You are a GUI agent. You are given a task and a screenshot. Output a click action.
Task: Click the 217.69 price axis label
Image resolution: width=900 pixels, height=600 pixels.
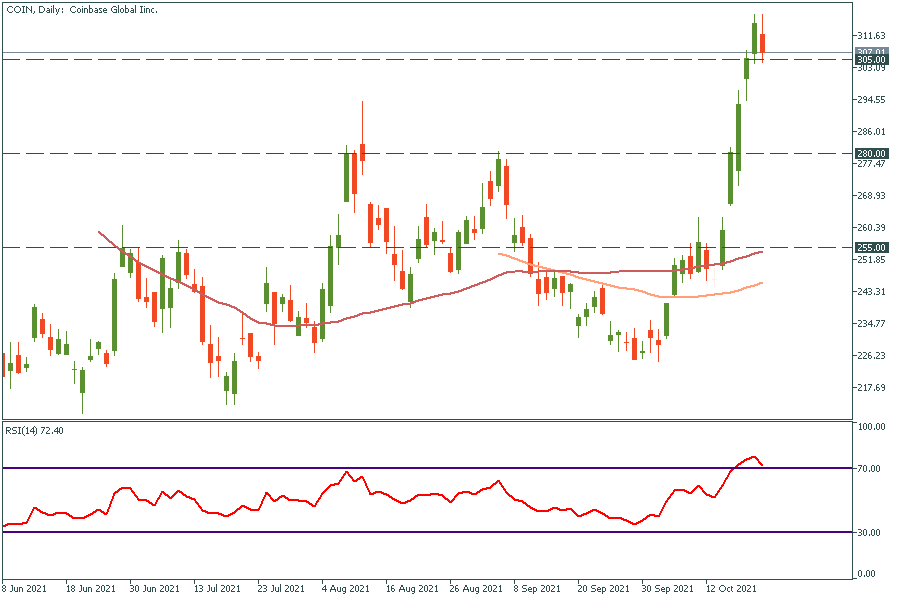click(x=872, y=387)
